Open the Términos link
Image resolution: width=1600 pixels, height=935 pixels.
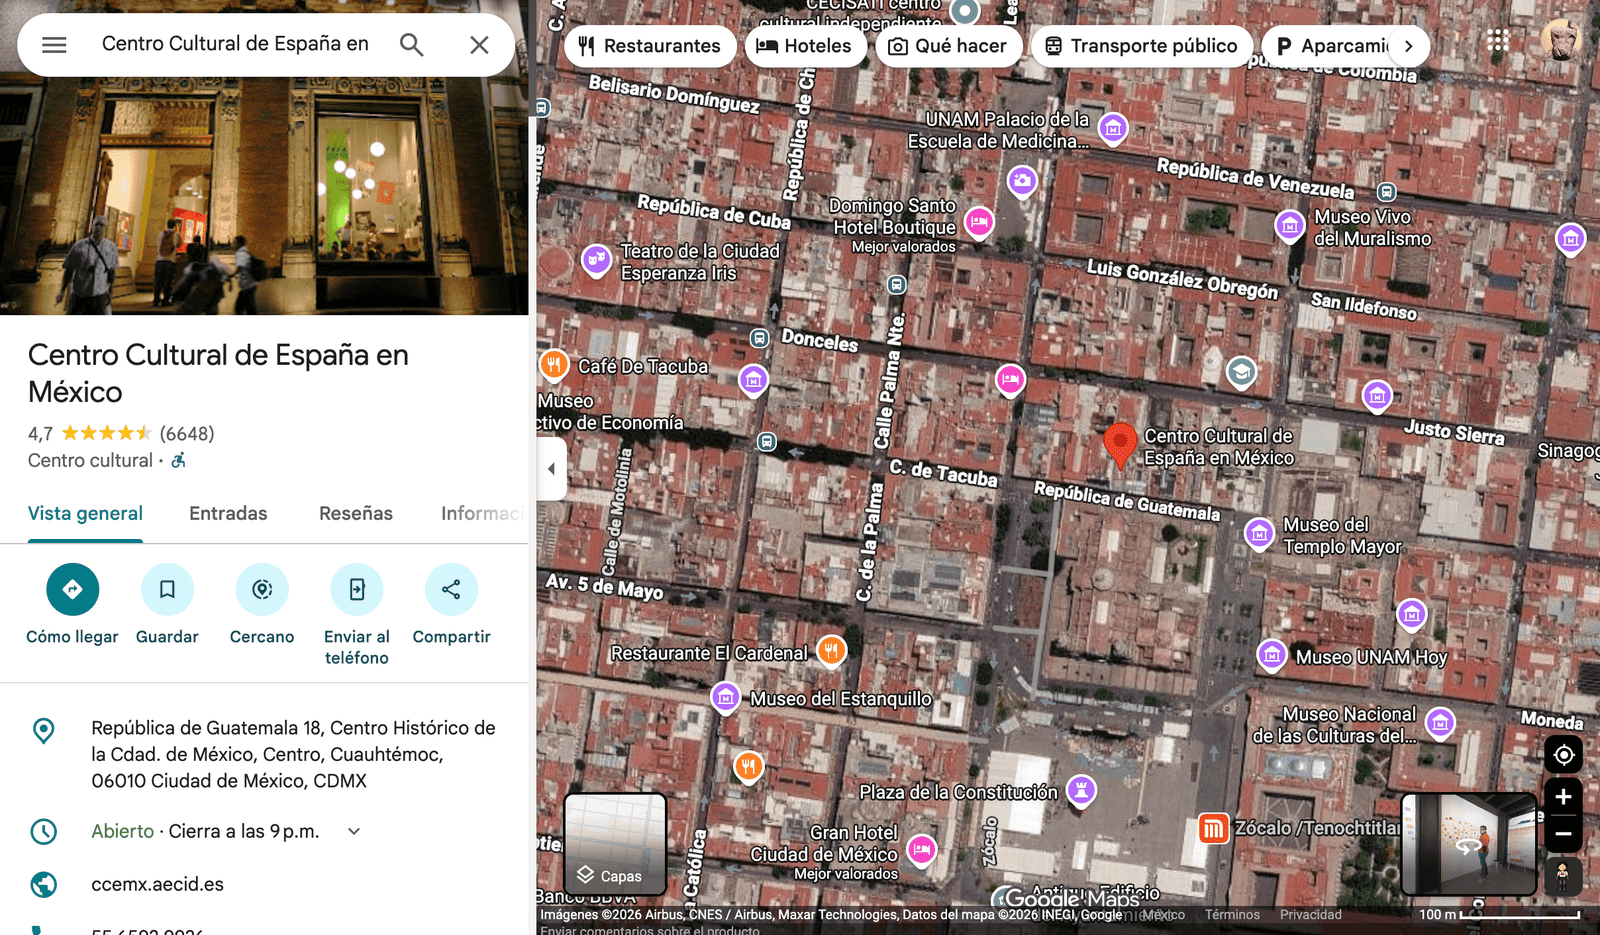point(1232,915)
